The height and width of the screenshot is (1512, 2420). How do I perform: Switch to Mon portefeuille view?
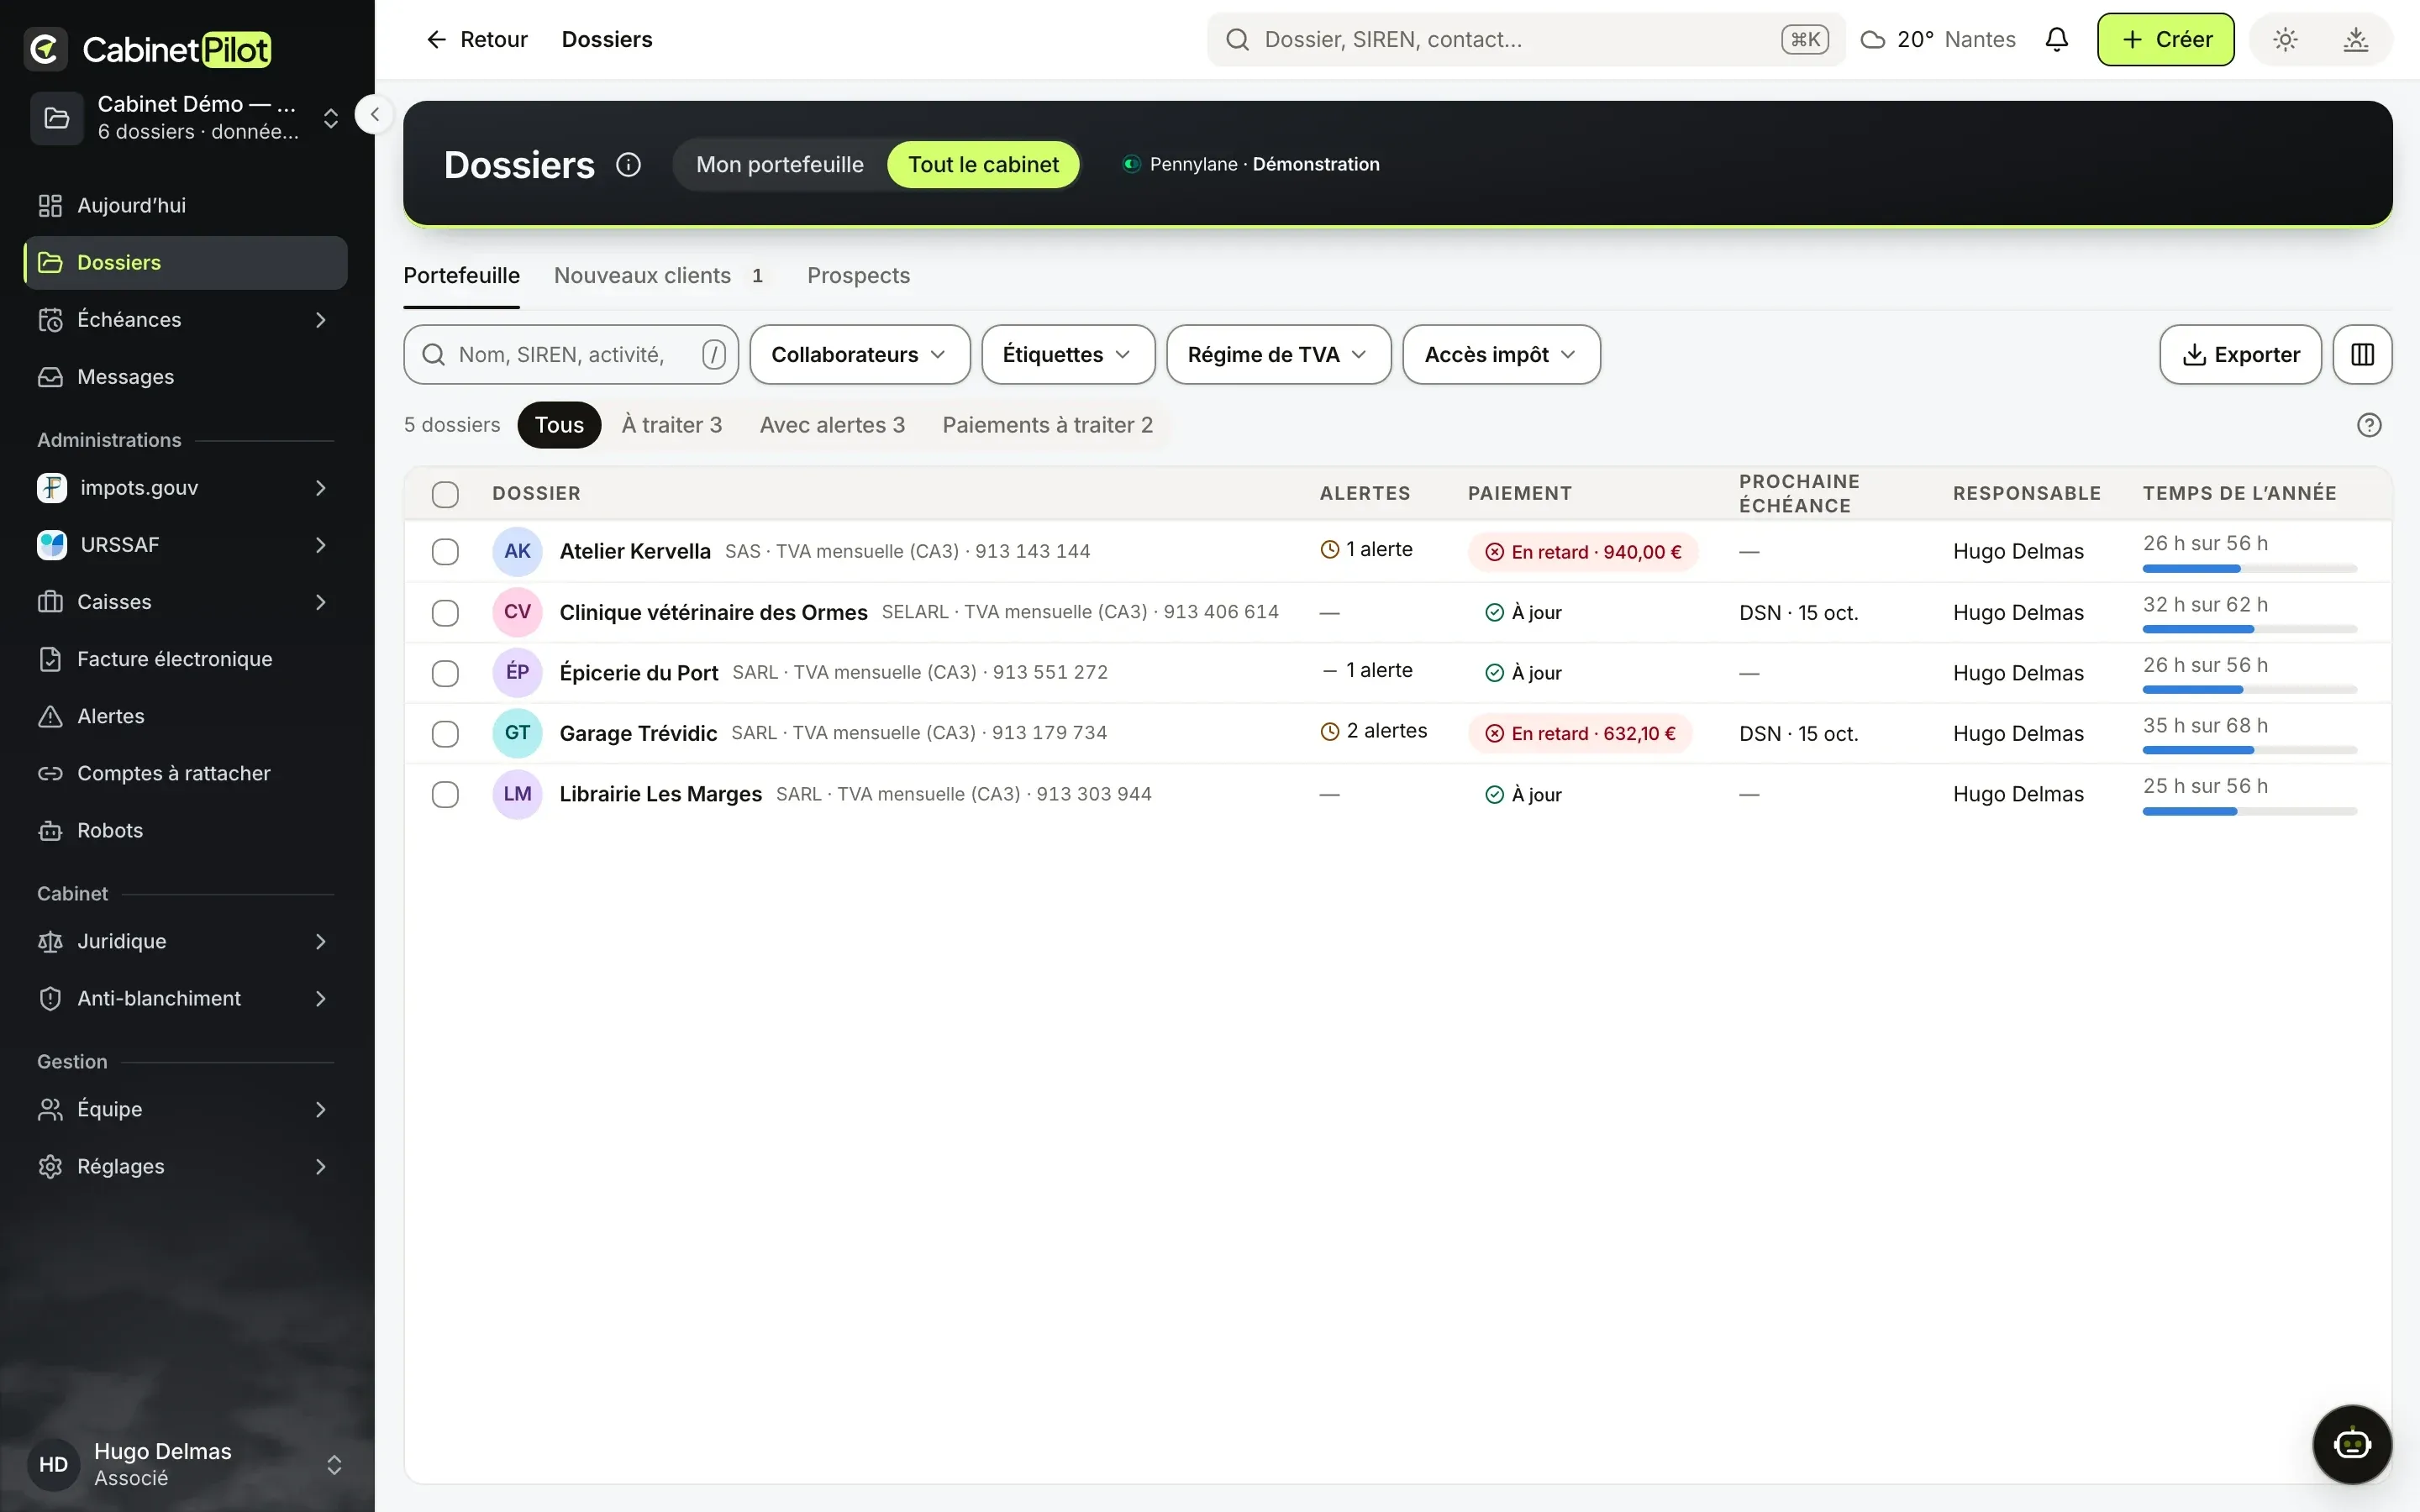(x=779, y=164)
